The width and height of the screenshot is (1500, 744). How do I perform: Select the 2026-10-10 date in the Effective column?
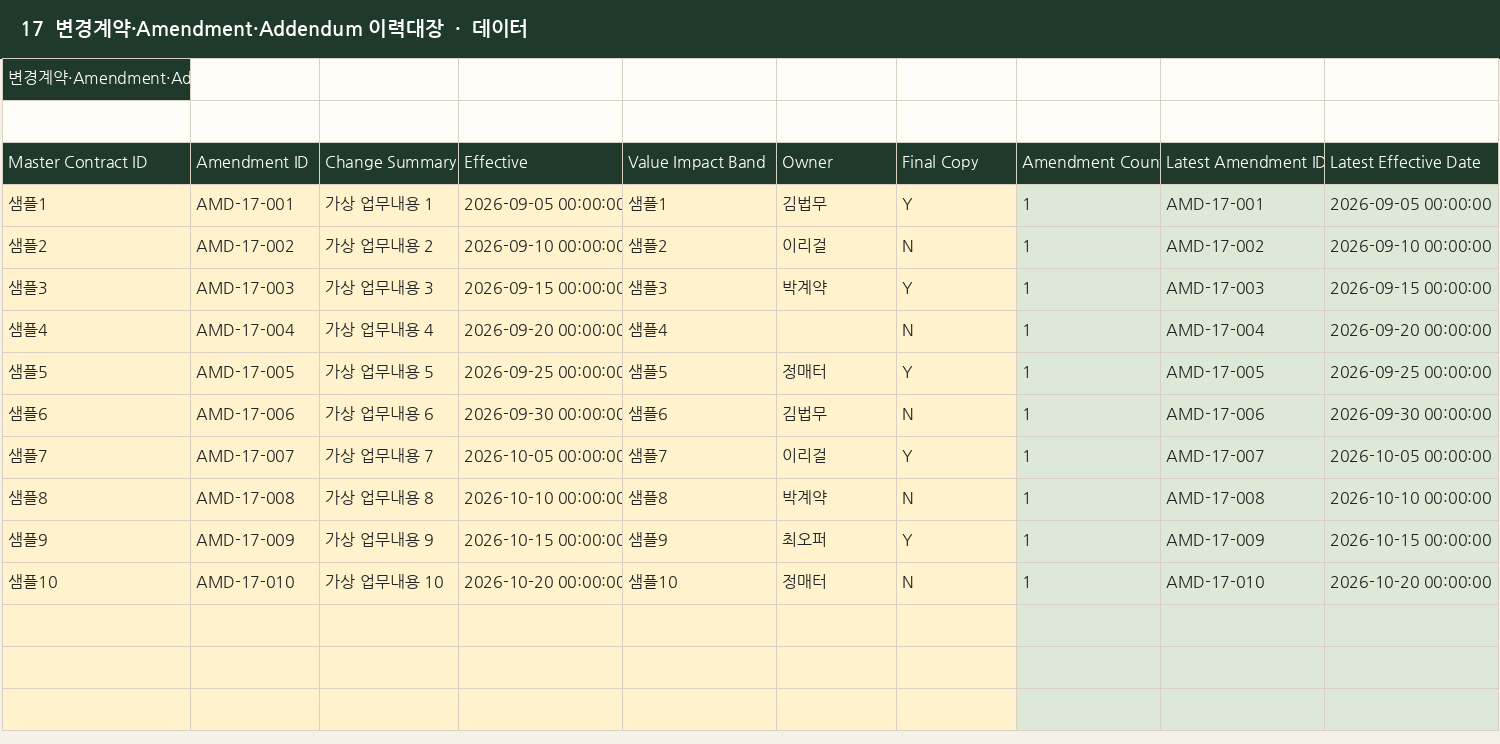click(540, 499)
